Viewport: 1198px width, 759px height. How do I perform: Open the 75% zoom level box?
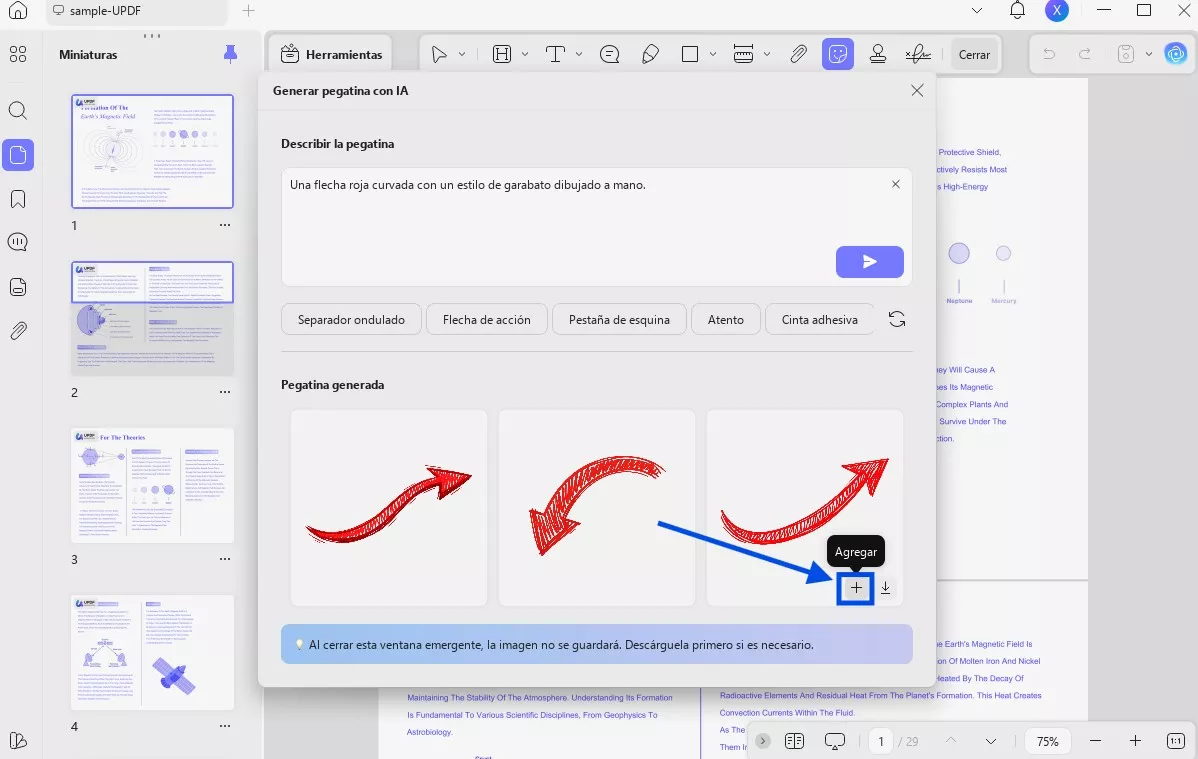tap(1047, 741)
